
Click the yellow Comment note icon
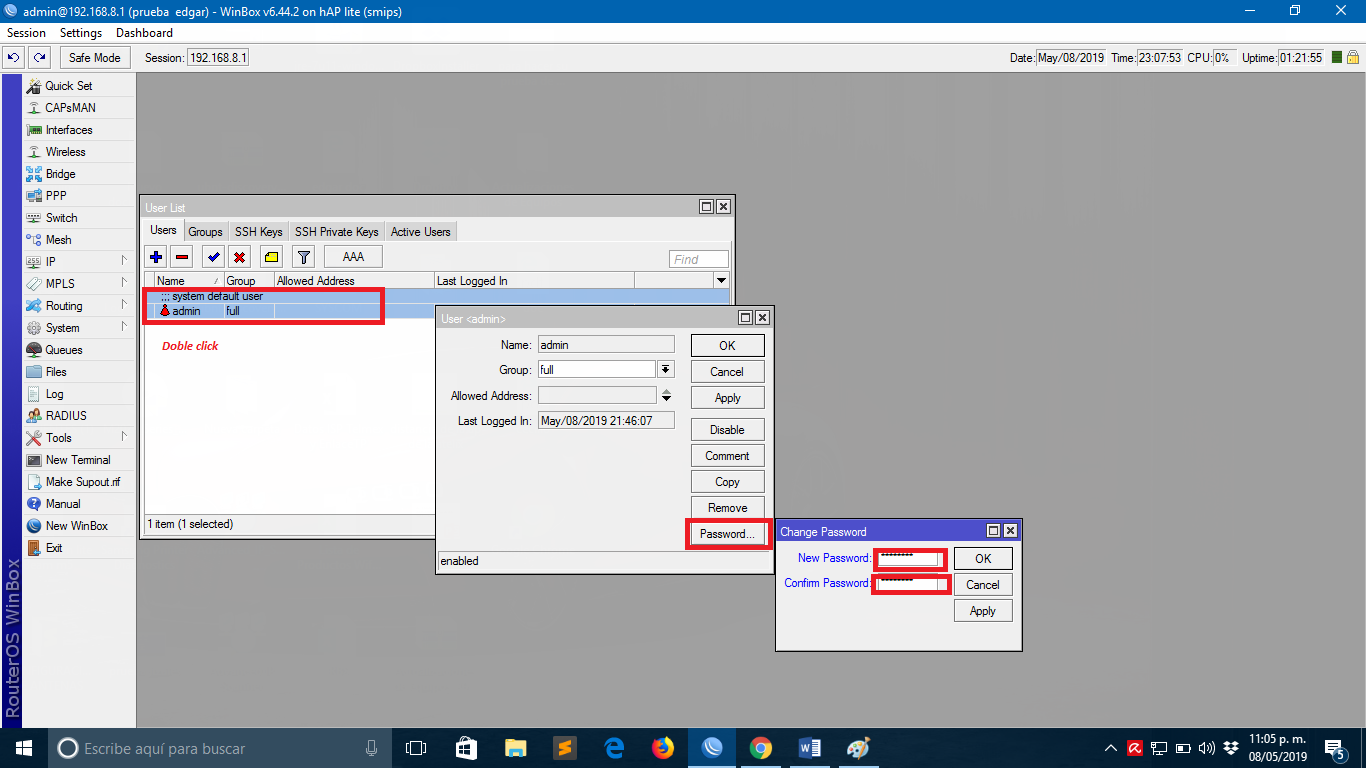click(271, 257)
